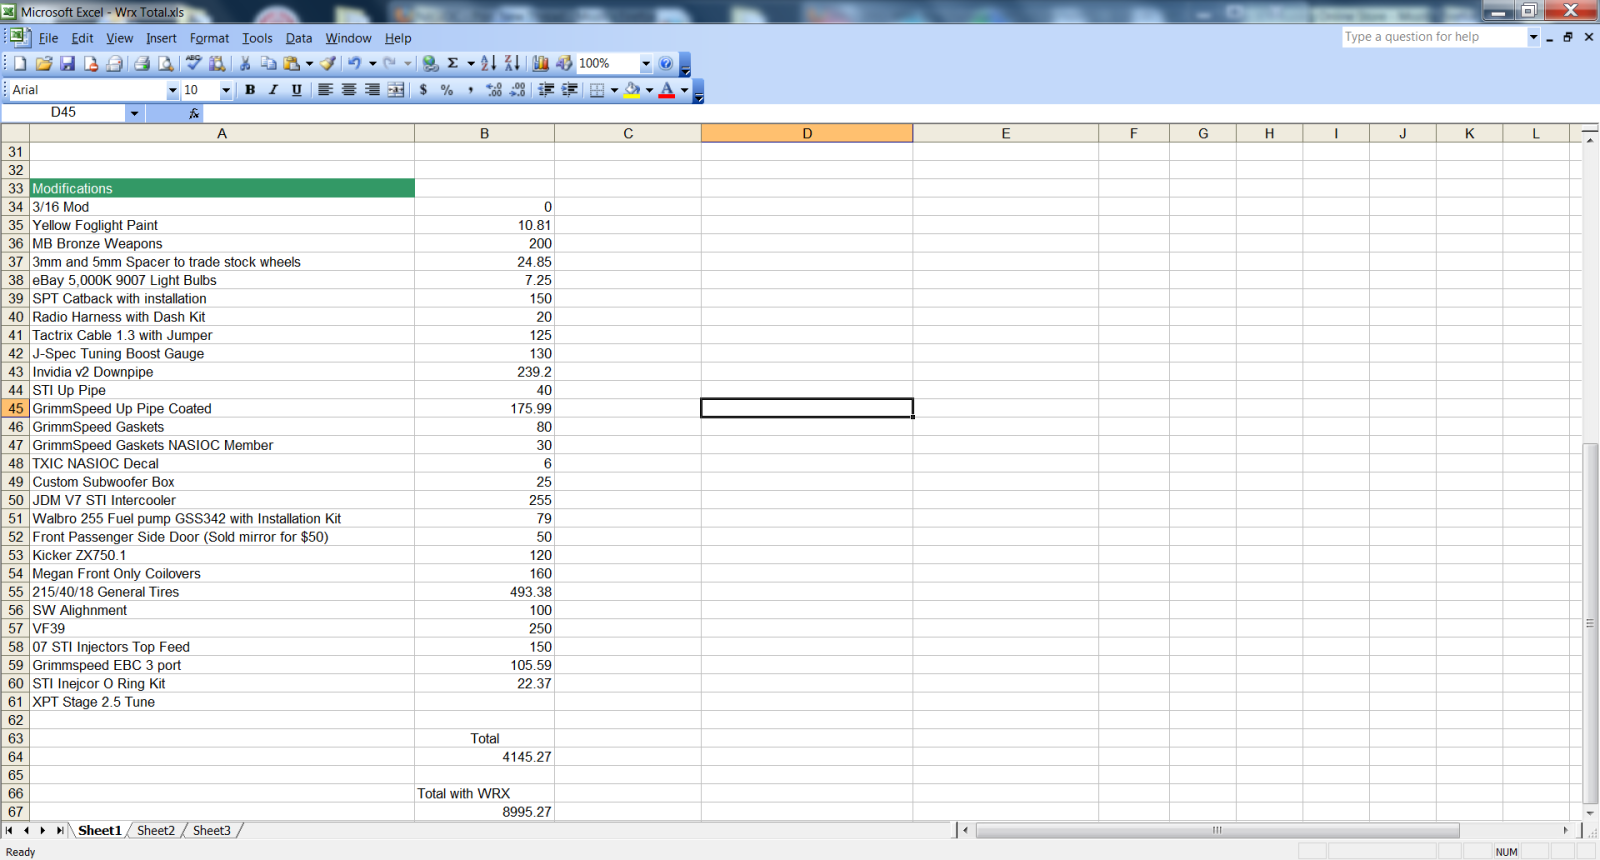
Task: Increase the cell indent
Action: pos(570,90)
